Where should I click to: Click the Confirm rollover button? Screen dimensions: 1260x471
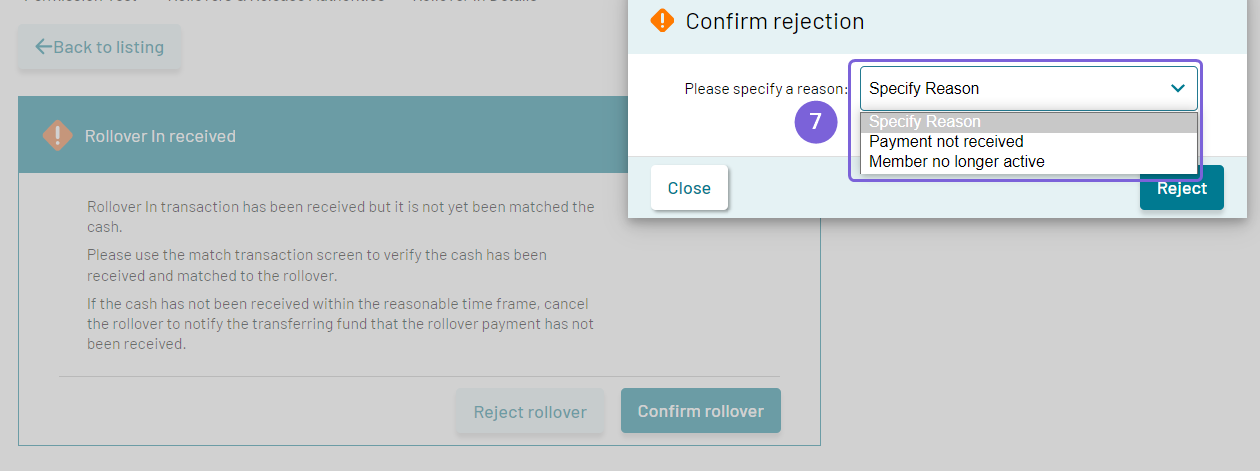pyautogui.click(x=700, y=411)
